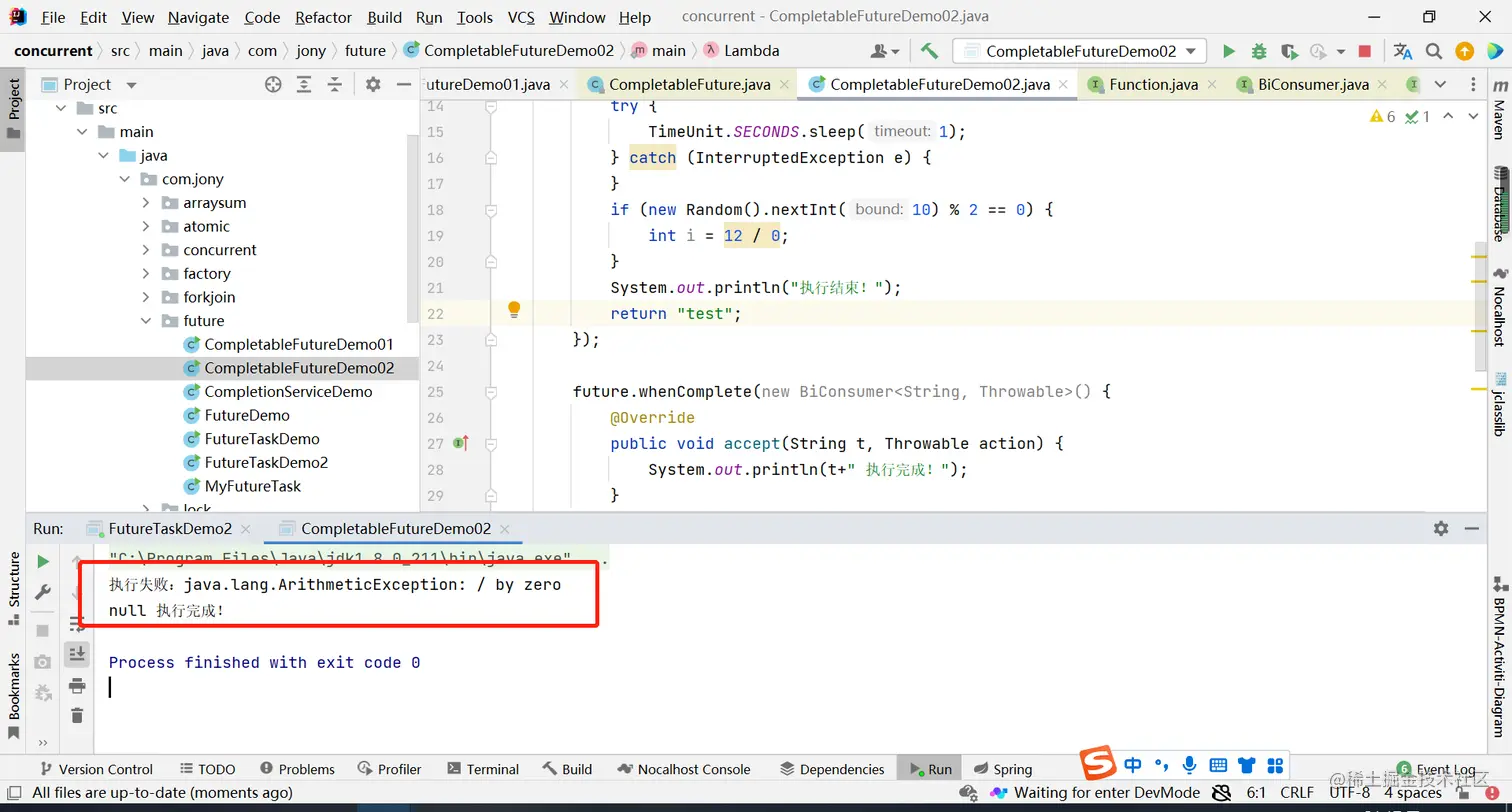
Task: Collapse the src folder
Action: pyautogui.click(x=60, y=108)
